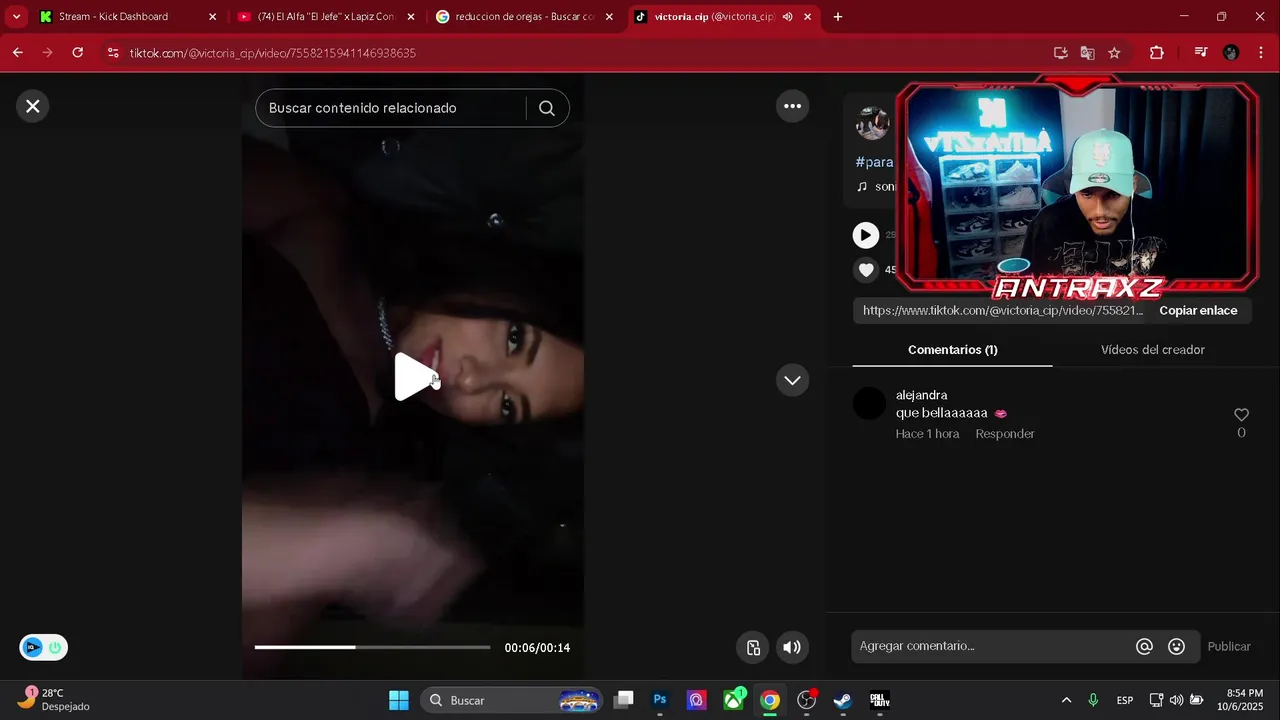Click the taskbar Buscar search box
1280x720 pixels.
coord(512,700)
